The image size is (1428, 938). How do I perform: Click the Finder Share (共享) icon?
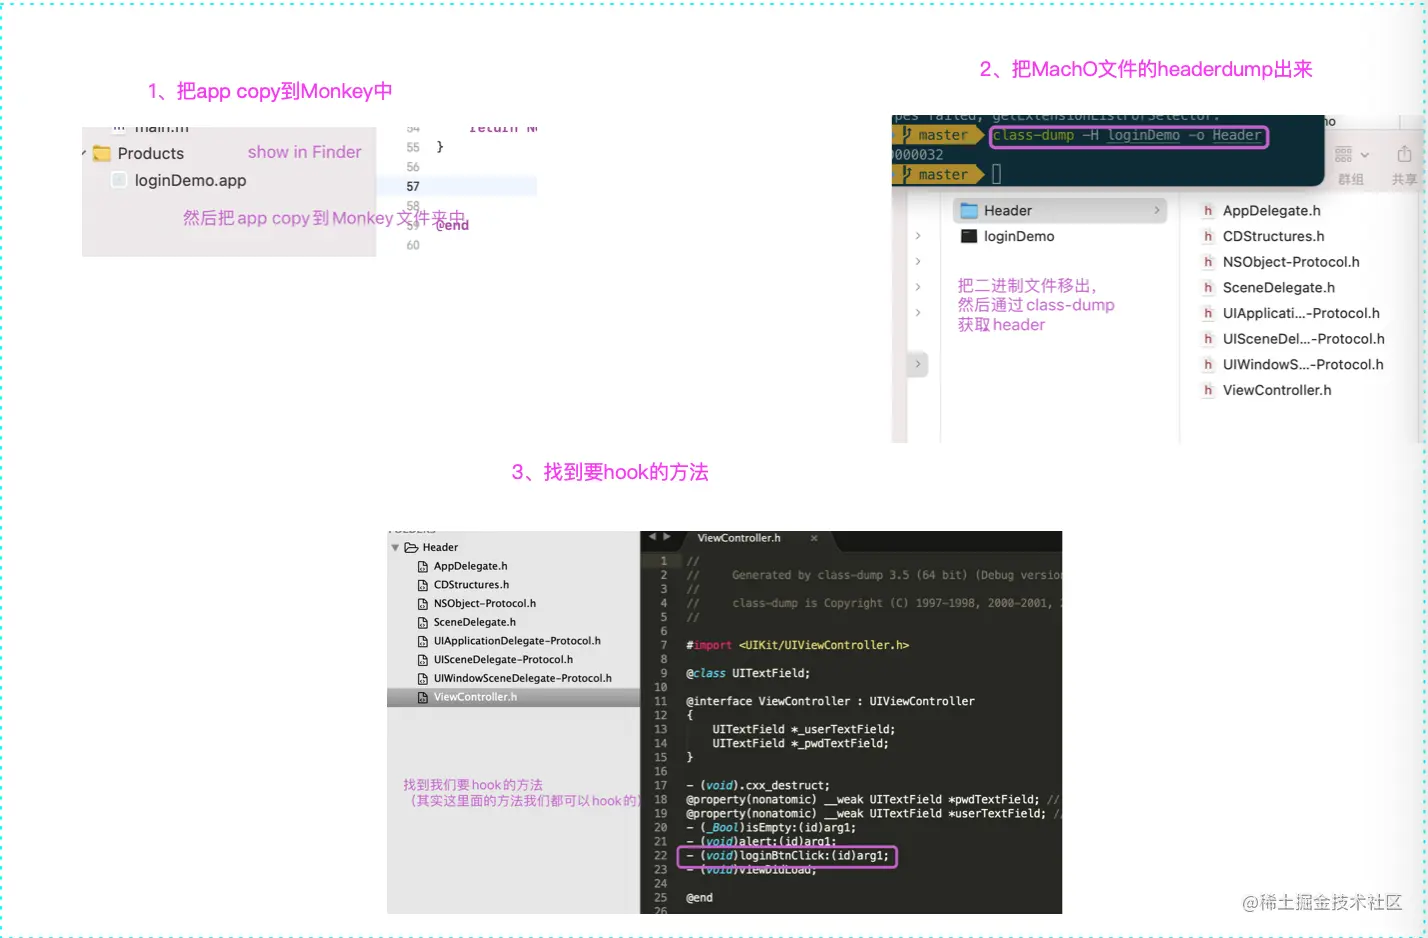(1404, 154)
